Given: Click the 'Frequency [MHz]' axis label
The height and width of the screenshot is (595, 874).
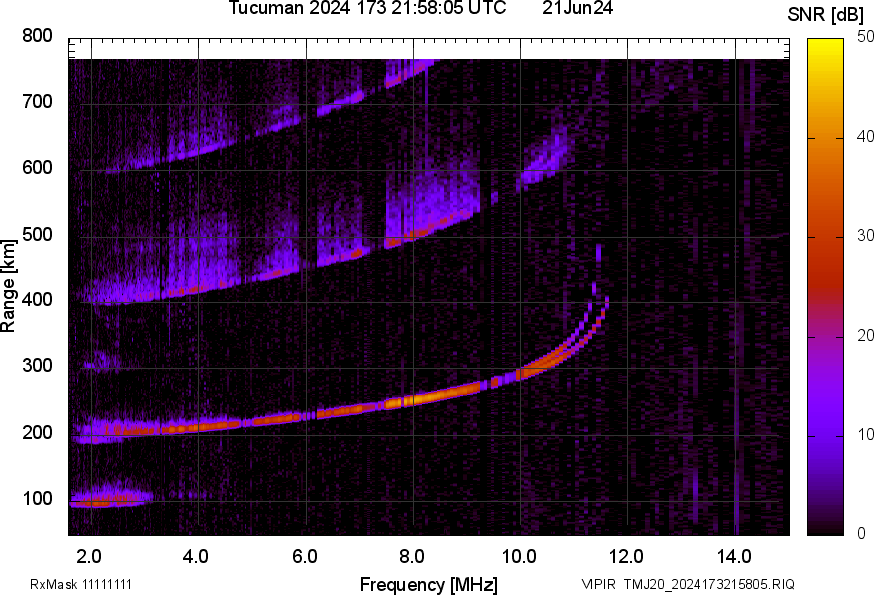Looking at the screenshot, I should [x=429, y=584].
